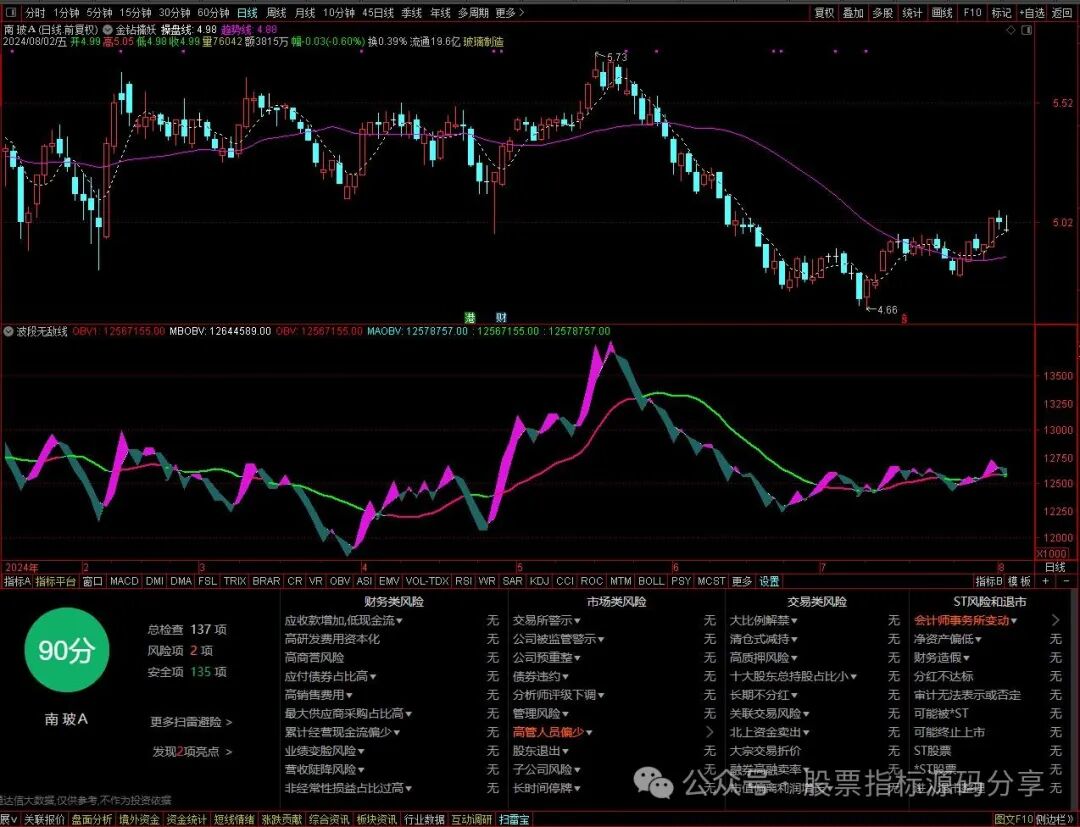The image size is (1080, 827).
Task: Click the small window icon at chart top right
Action: (x=1028, y=30)
